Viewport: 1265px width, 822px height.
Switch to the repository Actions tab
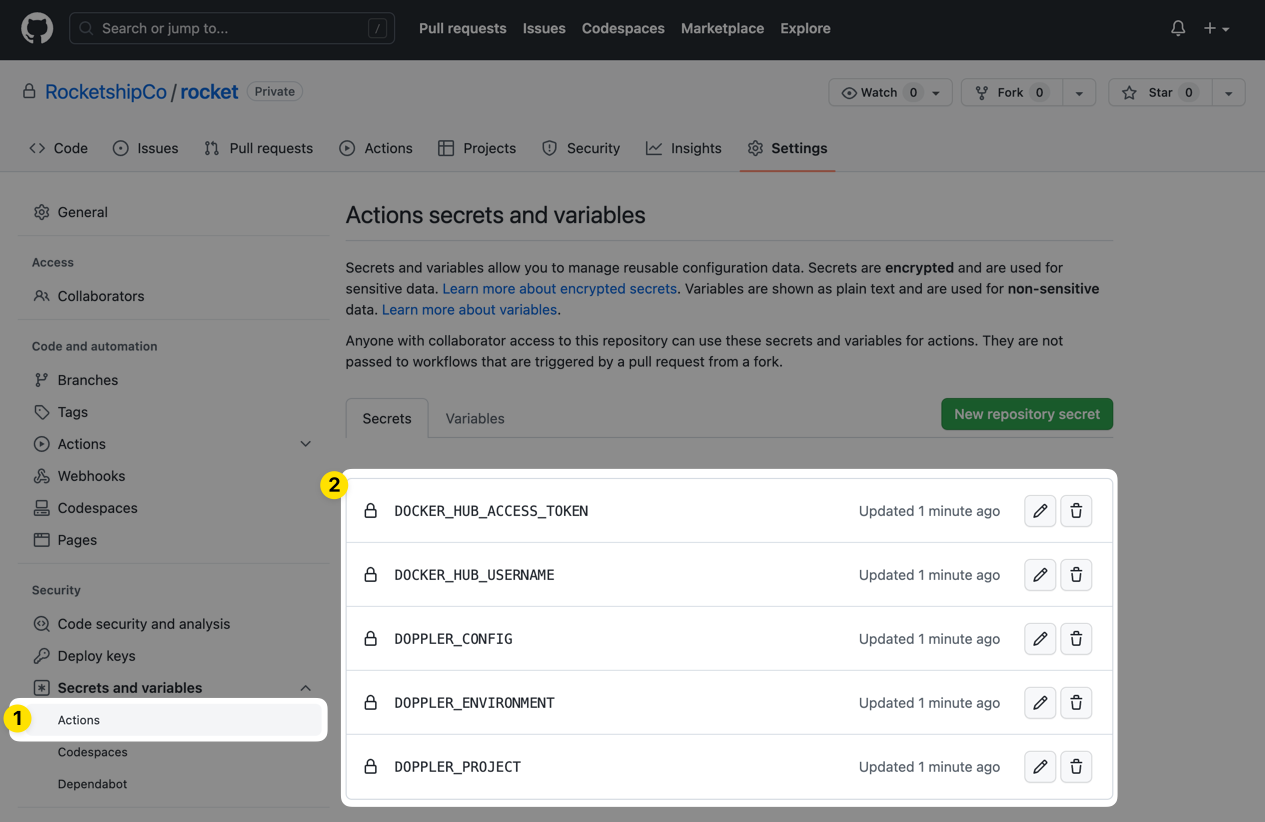[x=376, y=148]
